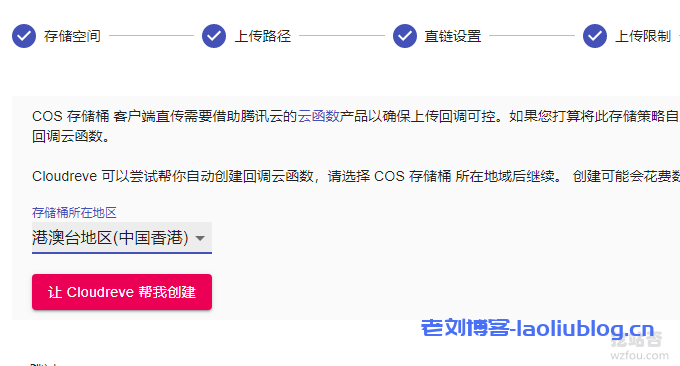
Task: Click the 让 Cloudreve 帮我创建 button
Action: [x=122, y=292]
